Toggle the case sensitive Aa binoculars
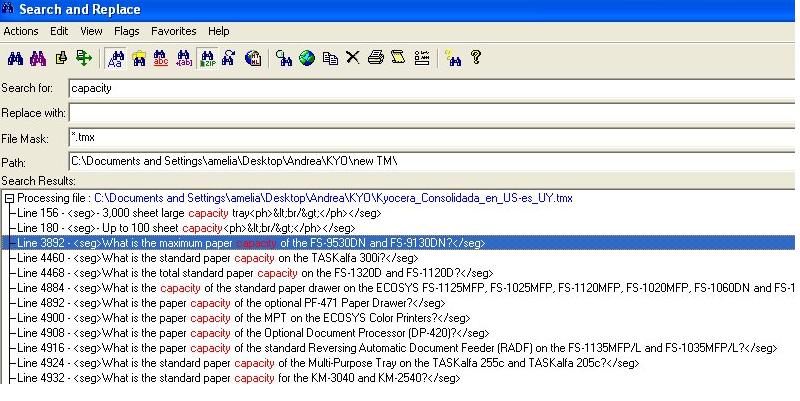The width and height of the screenshot is (800, 401). pos(116,58)
